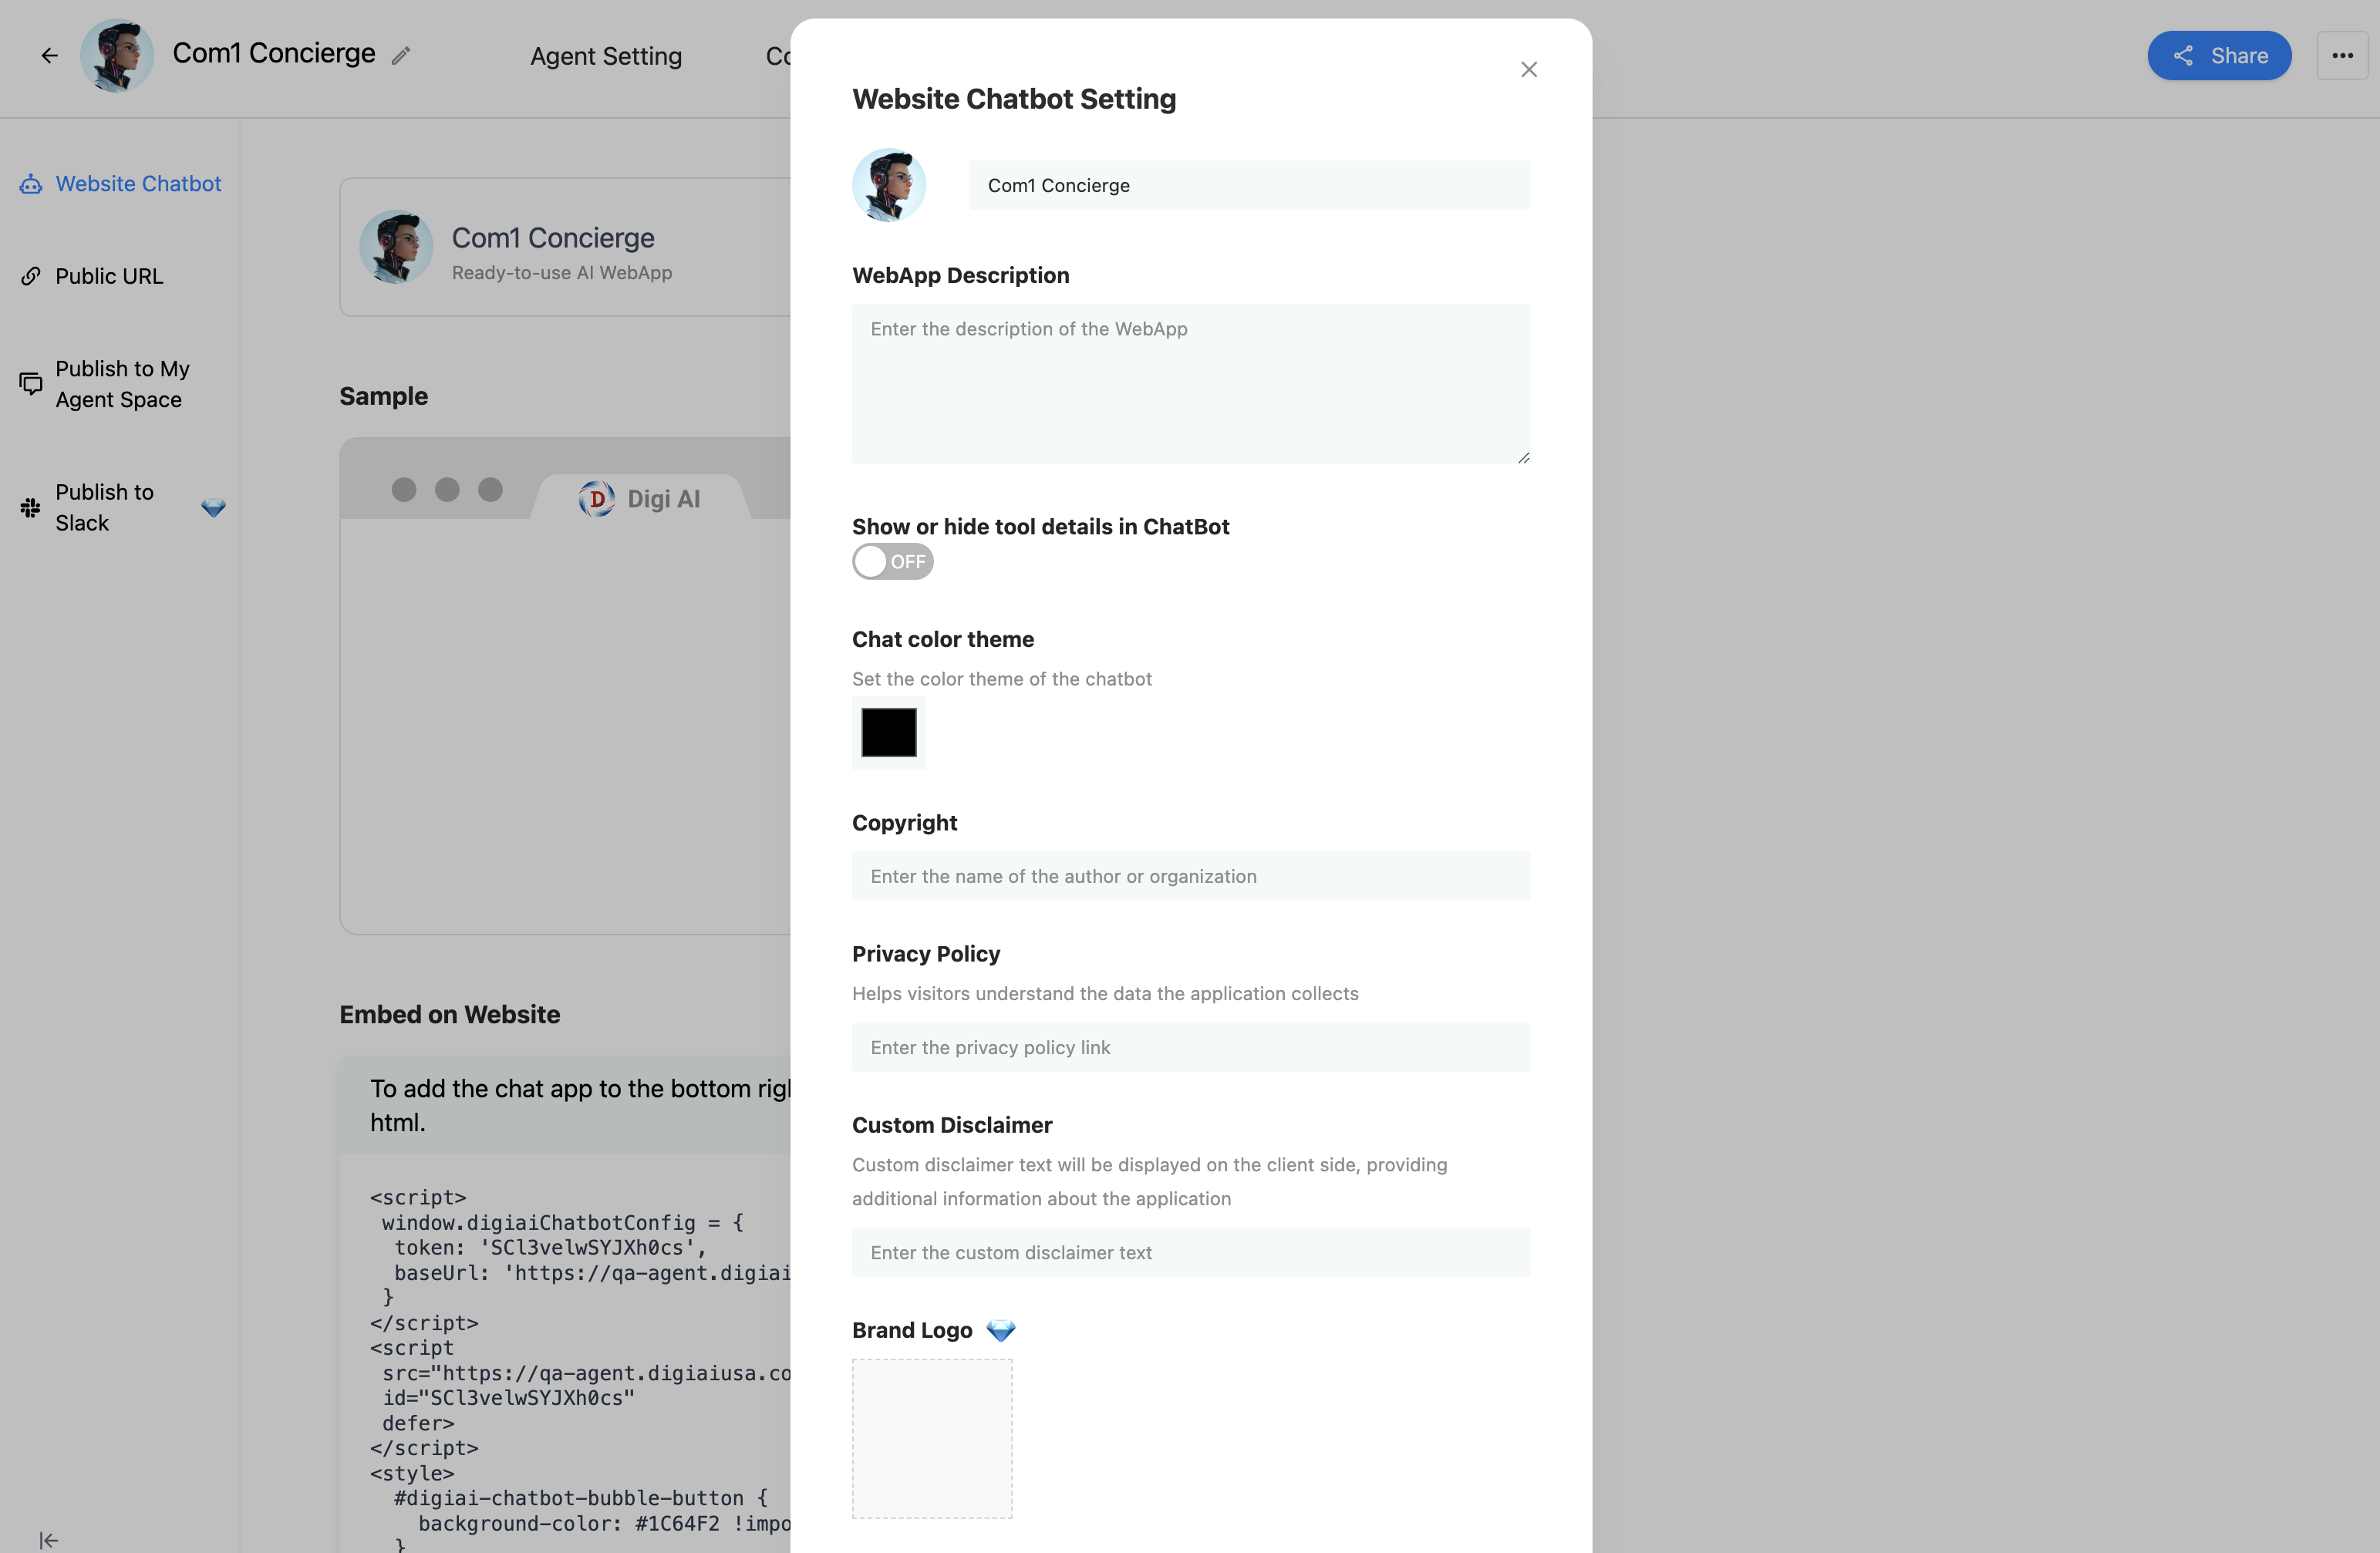Viewport: 2380px width, 1553px height.
Task: Click the Digi AI tab in sample preview
Action: (x=642, y=498)
